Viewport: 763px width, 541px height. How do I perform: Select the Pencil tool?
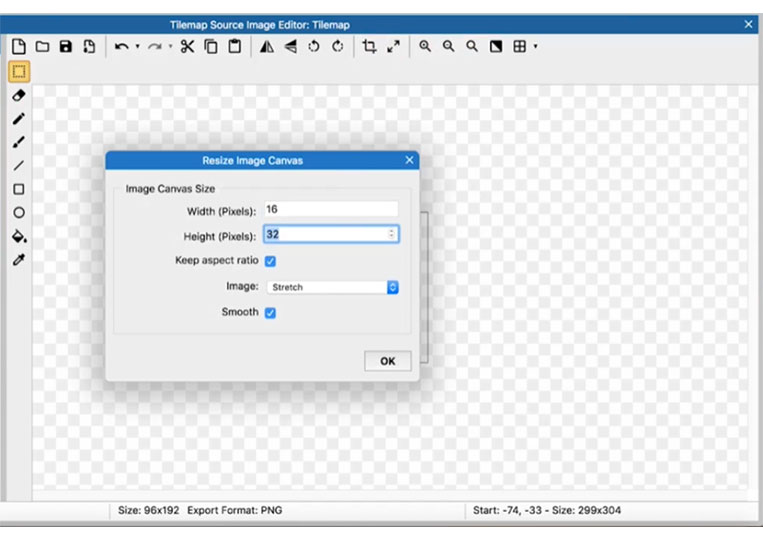19,119
